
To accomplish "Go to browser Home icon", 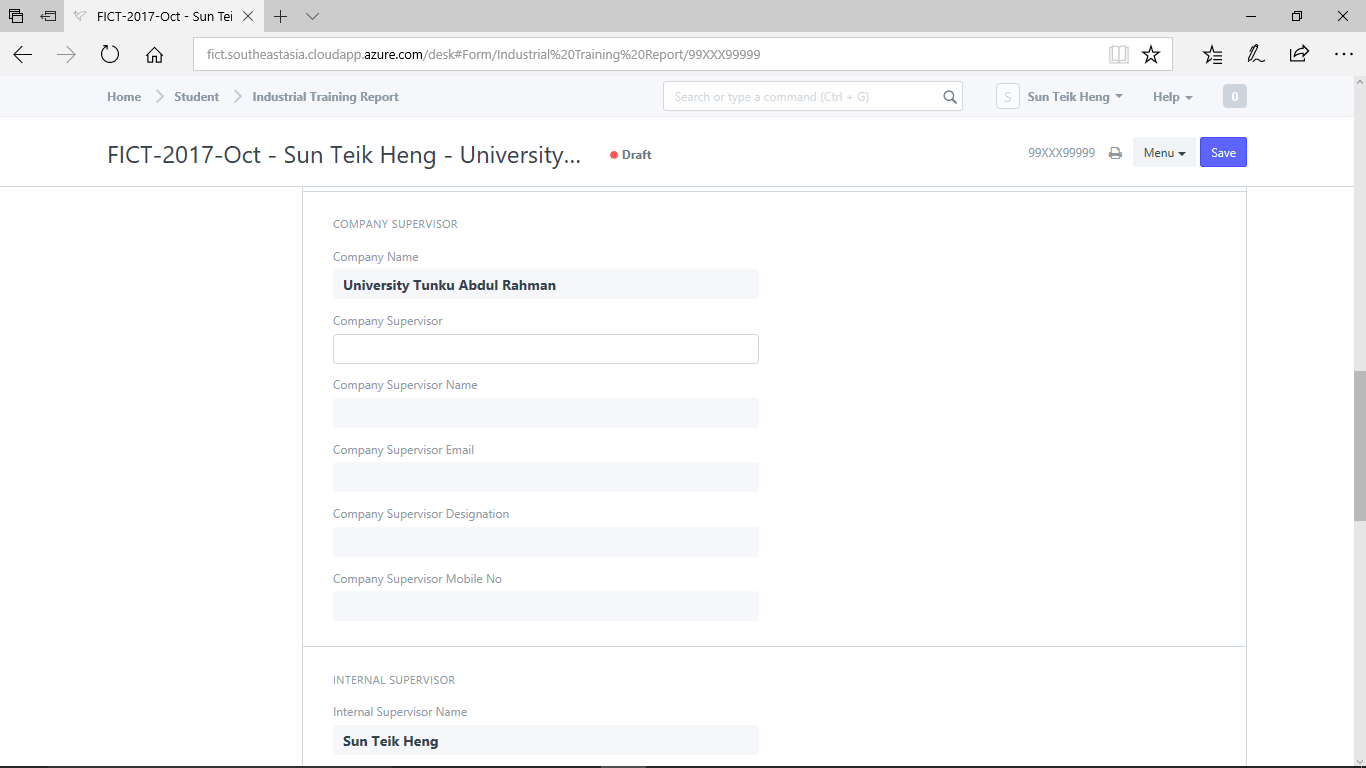I will click(x=154, y=55).
